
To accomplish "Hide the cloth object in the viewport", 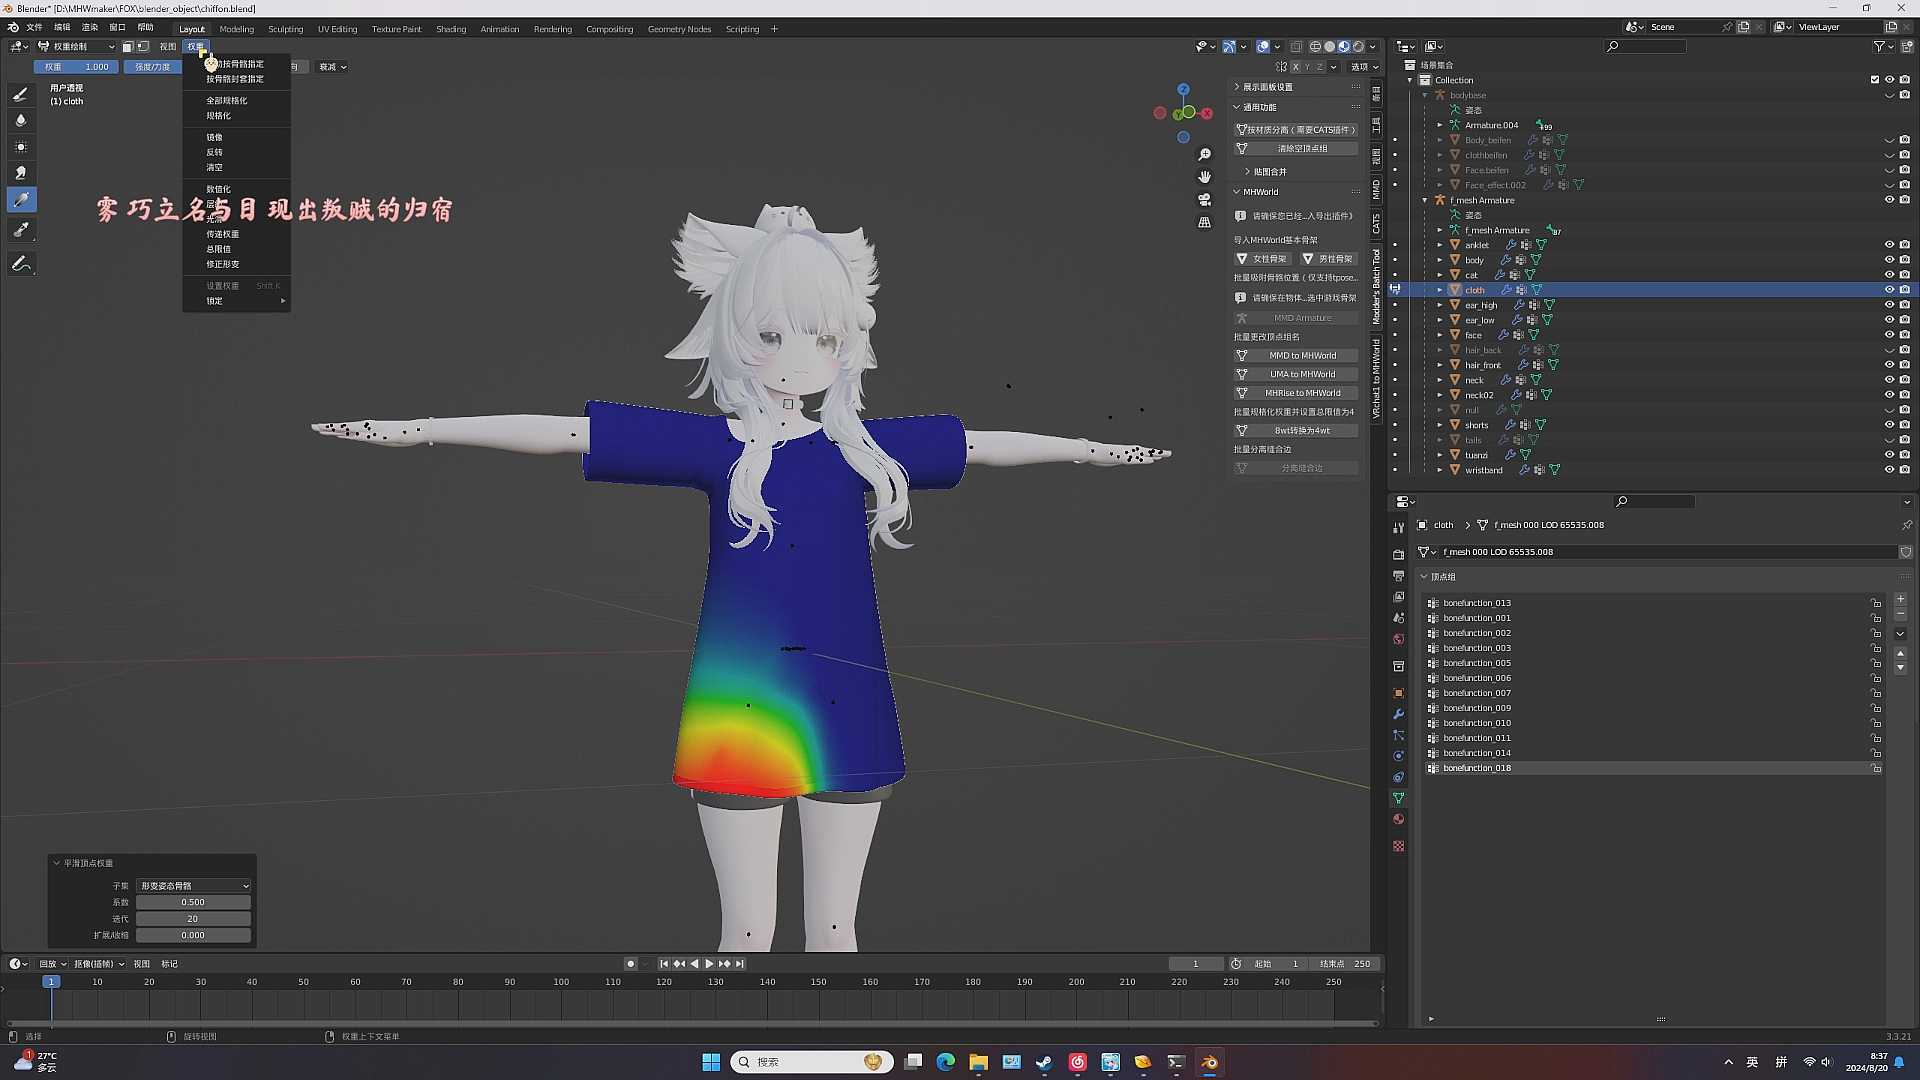I will click(x=1890, y=289).
